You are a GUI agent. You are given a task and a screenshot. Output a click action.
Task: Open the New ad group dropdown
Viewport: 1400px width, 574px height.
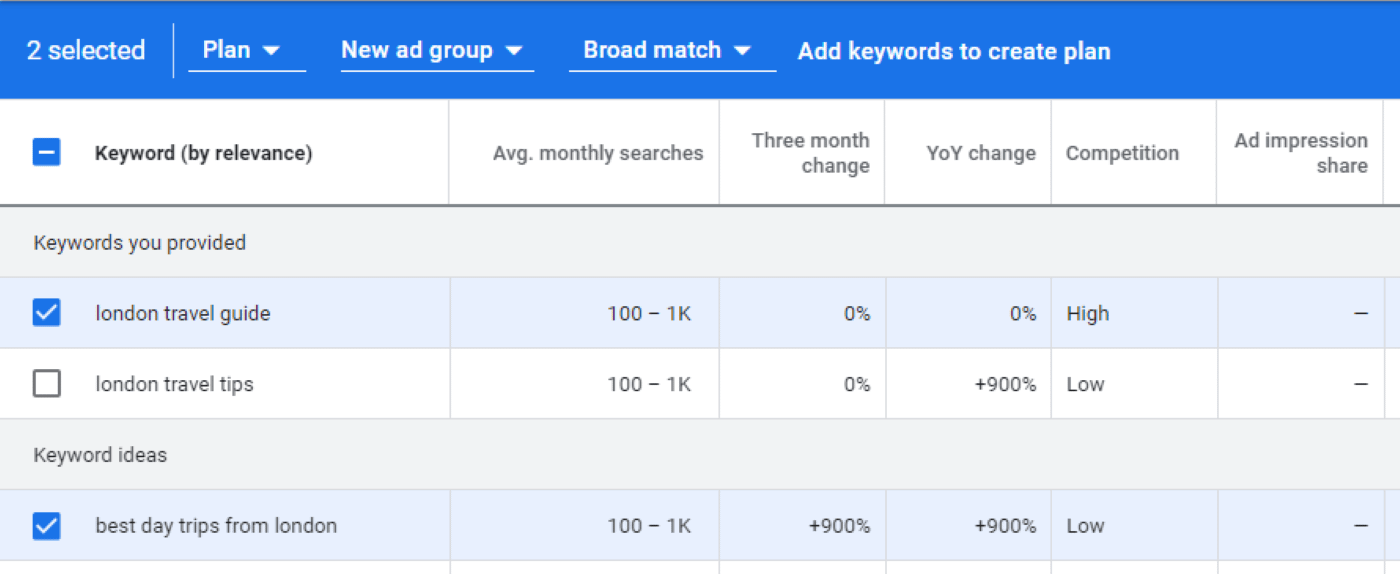436,50
